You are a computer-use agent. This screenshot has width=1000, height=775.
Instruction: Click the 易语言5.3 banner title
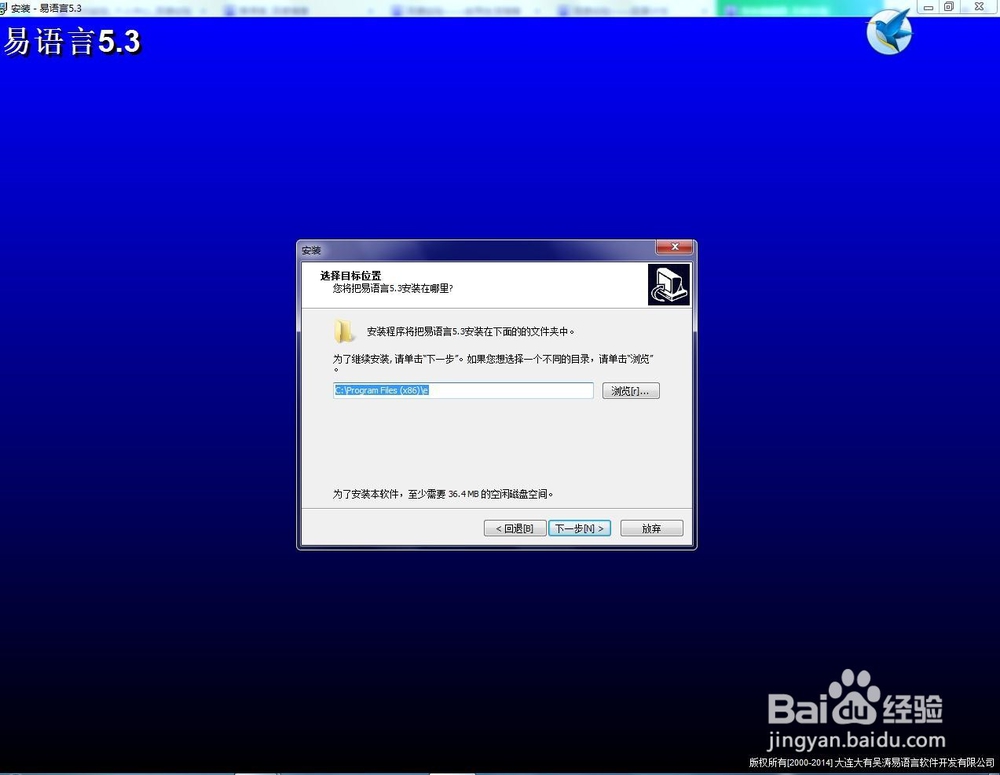[72, 42]
